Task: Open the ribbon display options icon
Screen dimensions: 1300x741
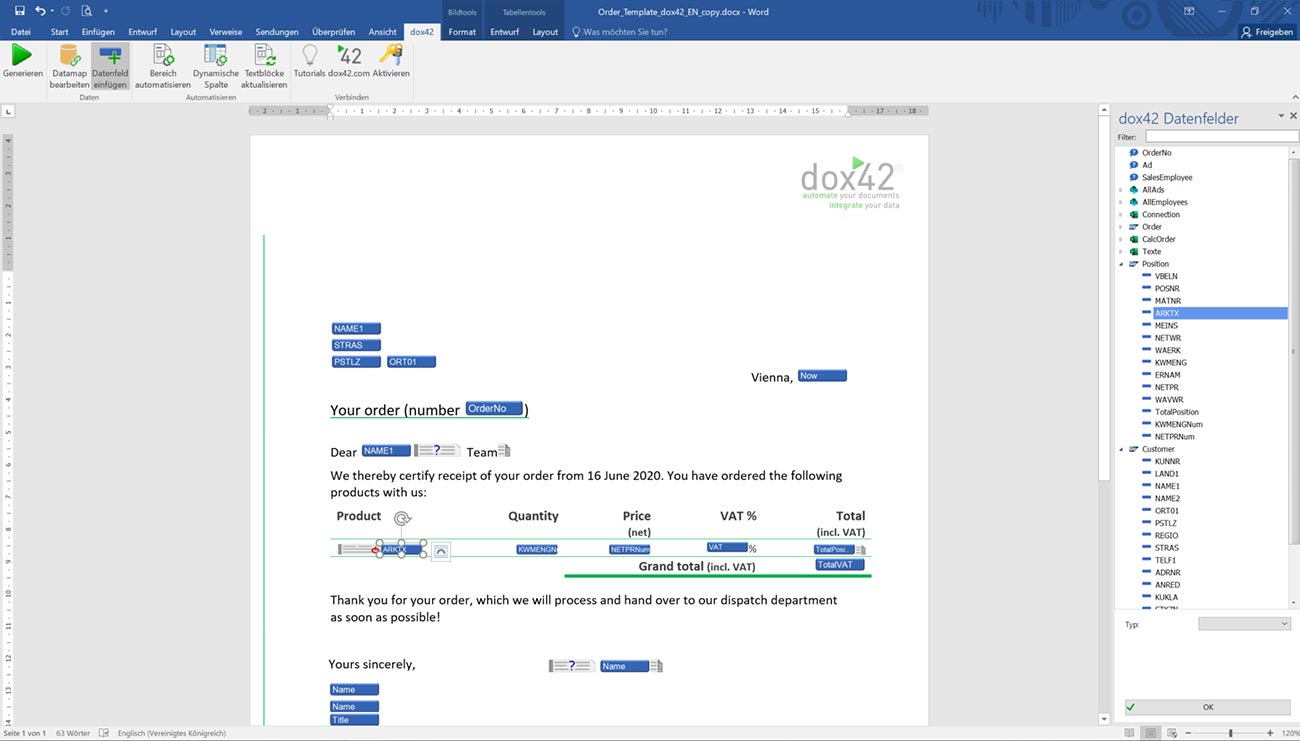Action: point(1190,11)
